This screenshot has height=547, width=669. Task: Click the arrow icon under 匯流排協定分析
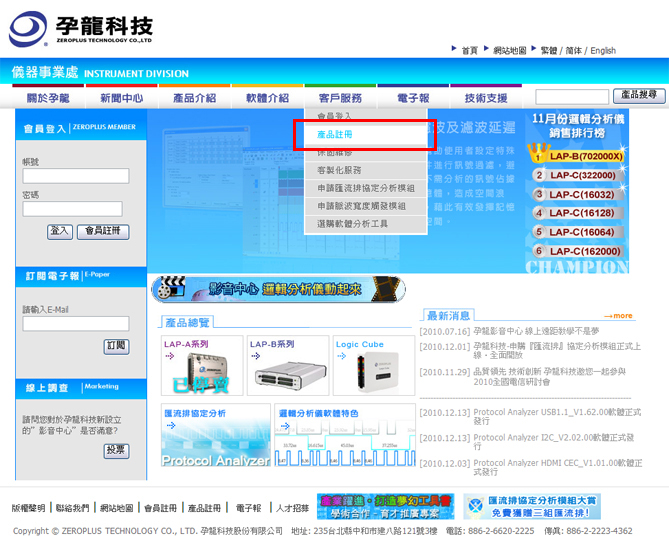[171, 425]
